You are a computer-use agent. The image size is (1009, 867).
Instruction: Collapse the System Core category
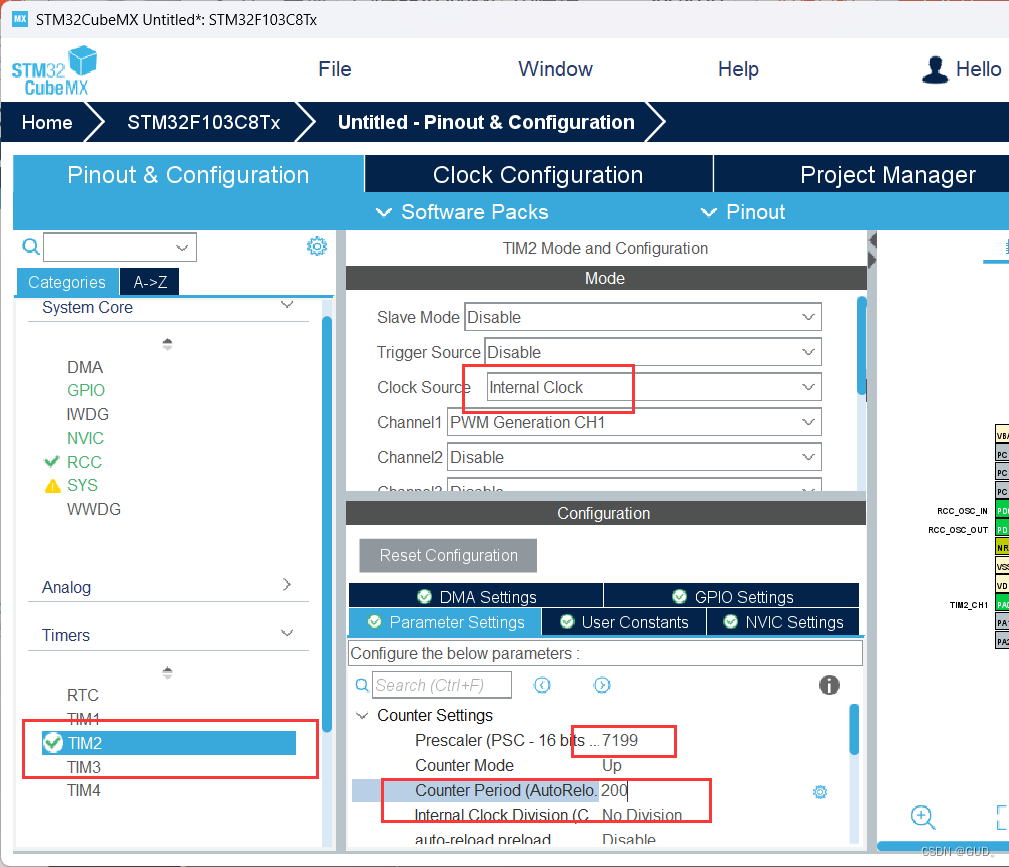tap(287, 304)
